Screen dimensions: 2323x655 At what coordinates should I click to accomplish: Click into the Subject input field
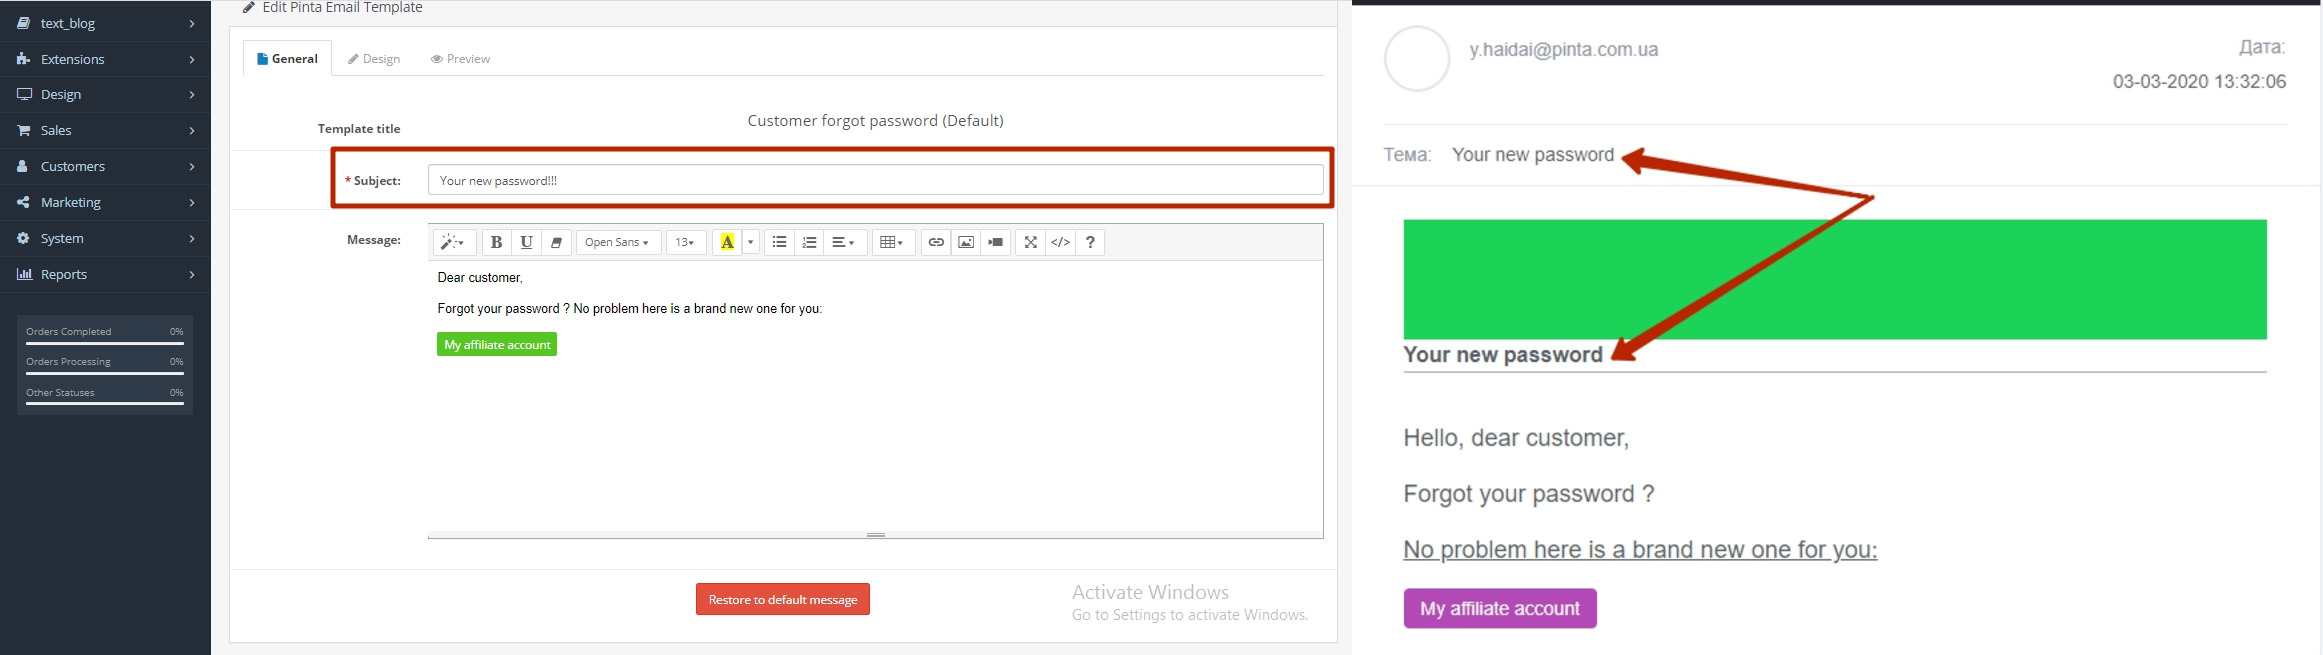click(x=875, y=180)
